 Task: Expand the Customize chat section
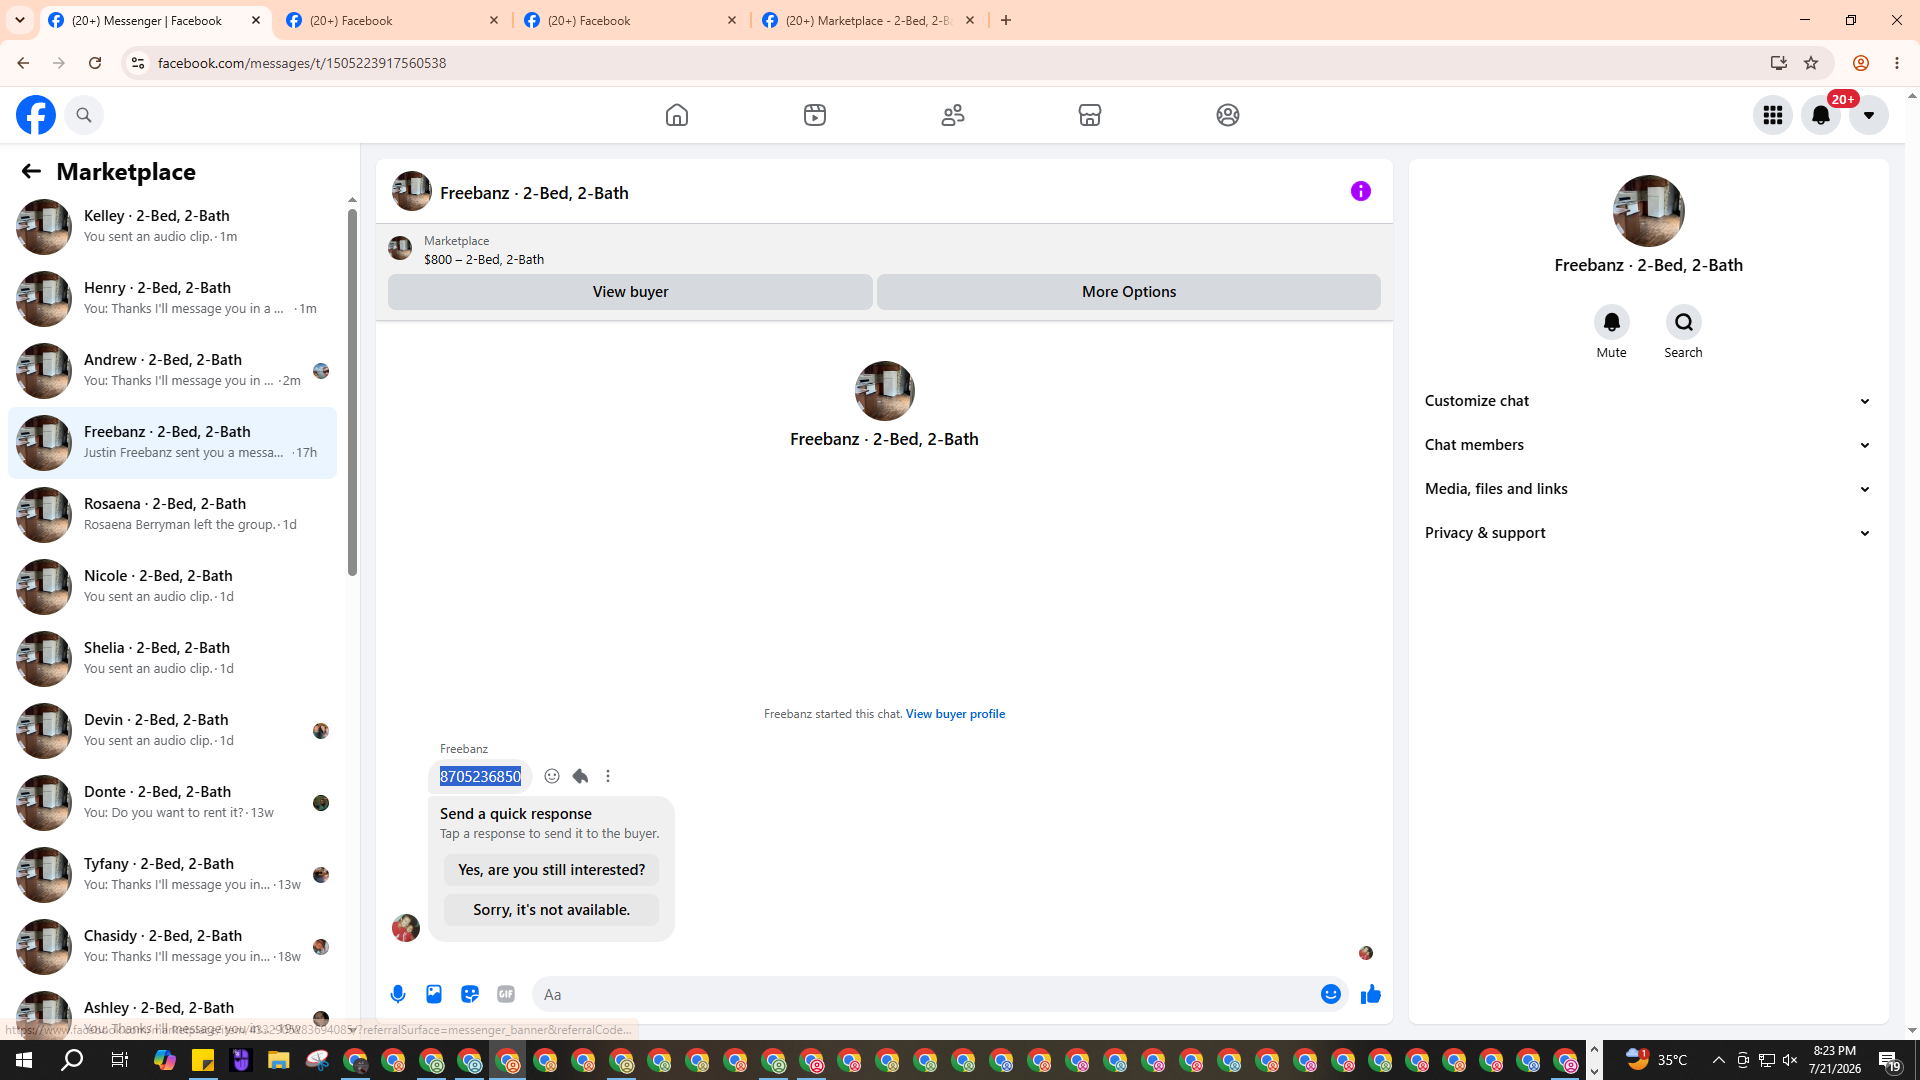coord(1648,401)
